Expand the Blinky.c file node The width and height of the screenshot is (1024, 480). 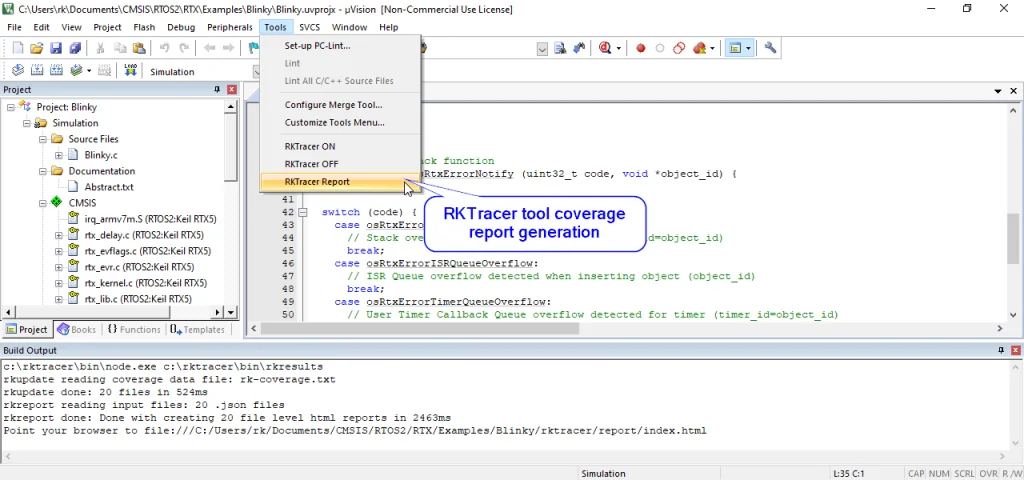click(x=59, y=155)
